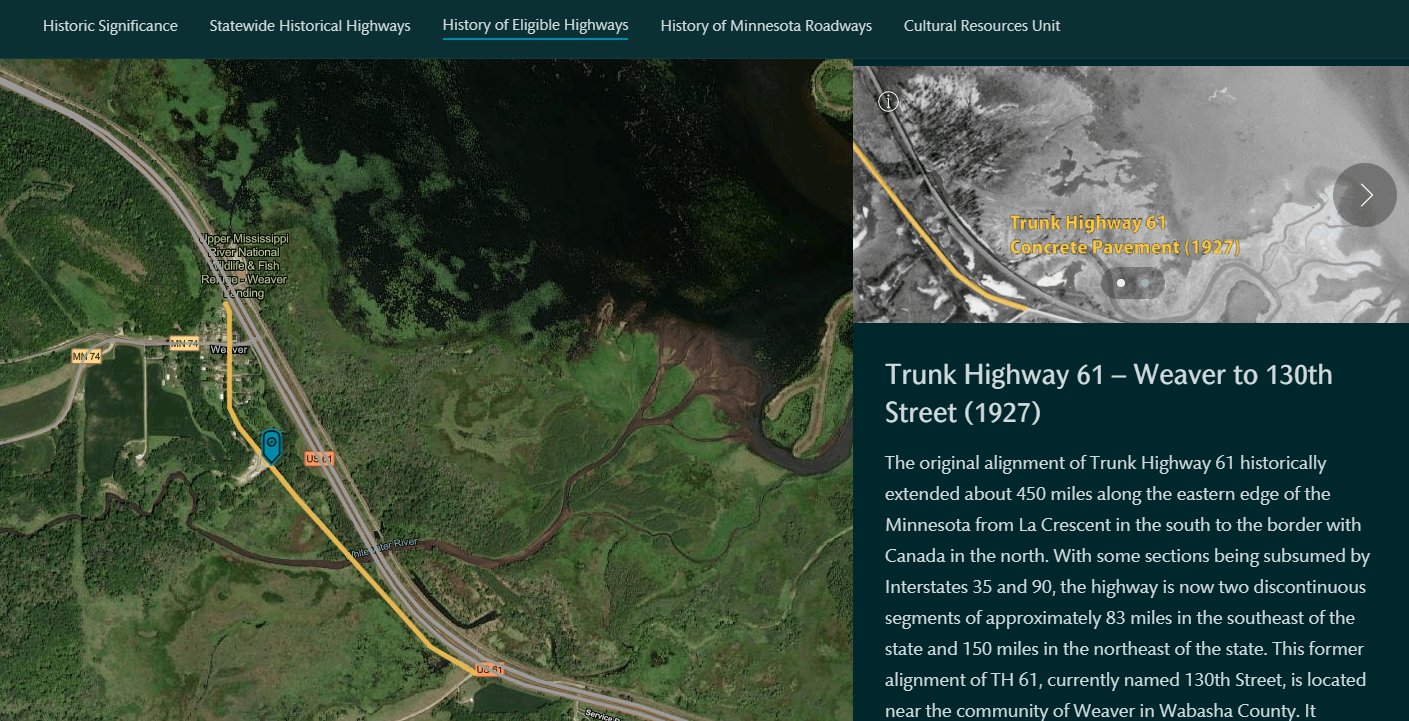Click the southern US 61 route shield
This screenshot has height=721, width=1409.
[x=489, y=669]
